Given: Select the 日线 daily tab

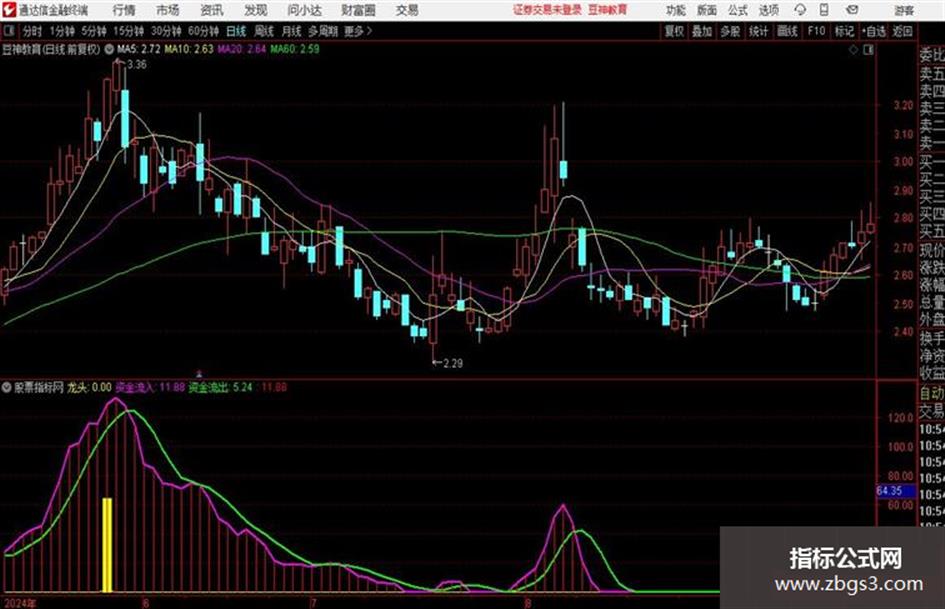Looking at the screenshot, I should point(236,31).
